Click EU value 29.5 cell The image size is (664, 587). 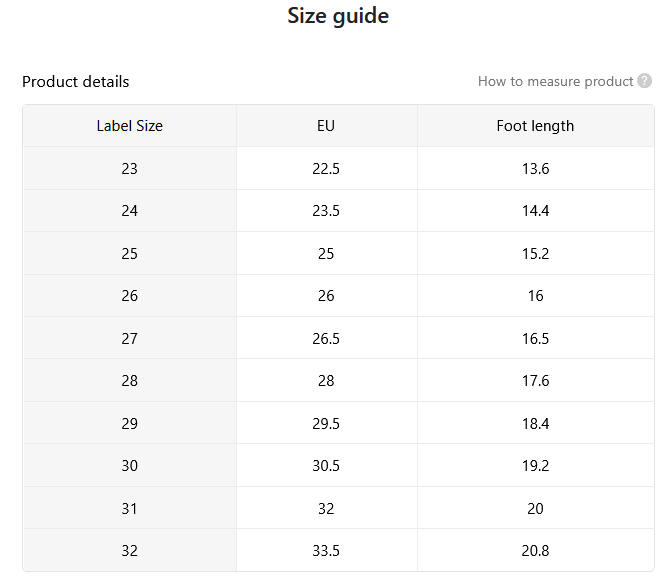pos(326,423)
